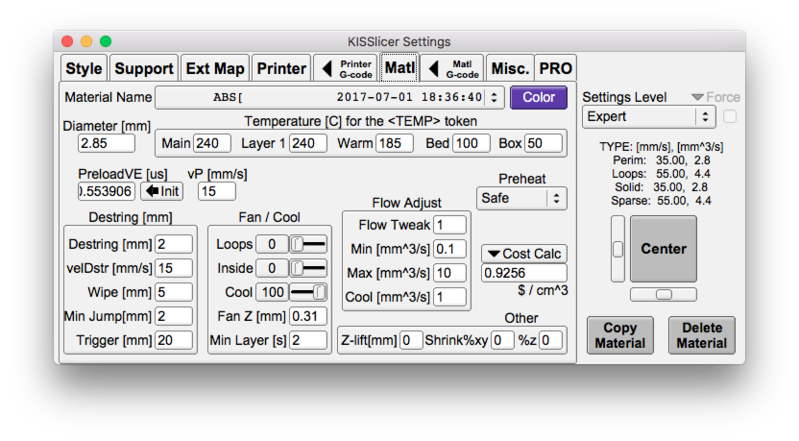Image resolution: width=799 pixels, height=441 pixels.
Task: Open the Style tab
Action: 84,68
